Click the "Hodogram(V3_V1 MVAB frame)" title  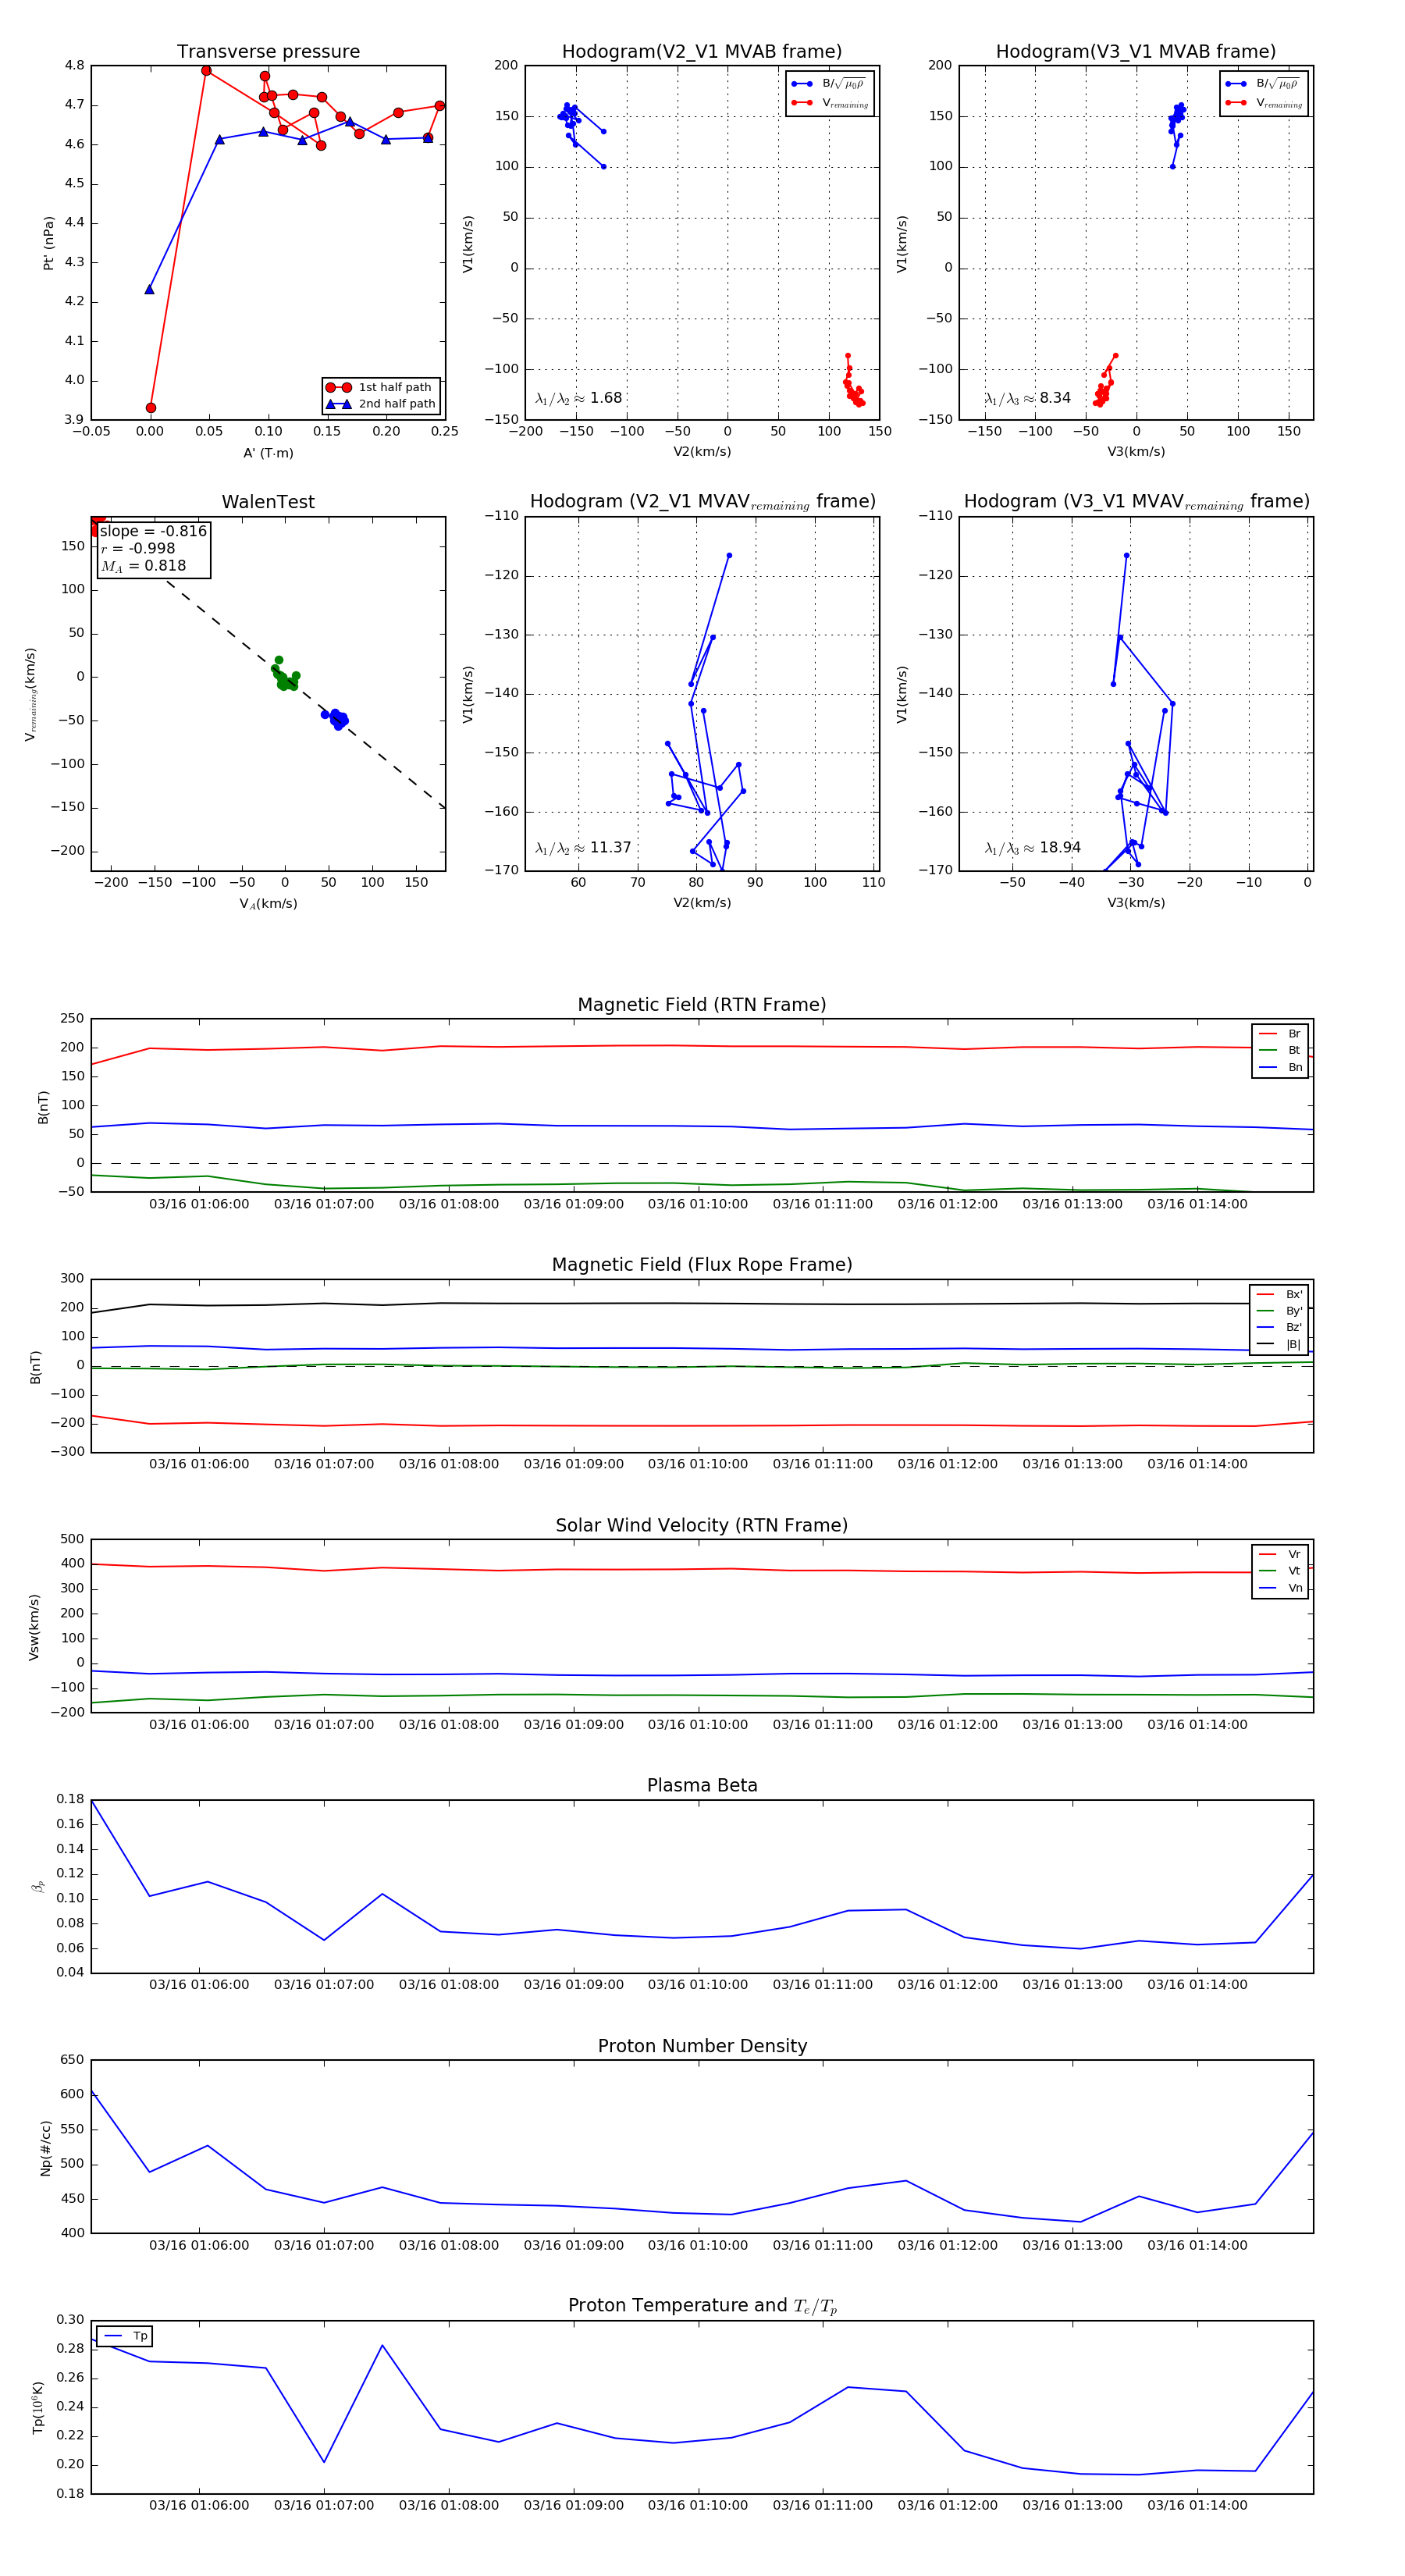pyautogui.click(x=1135, y=51)
